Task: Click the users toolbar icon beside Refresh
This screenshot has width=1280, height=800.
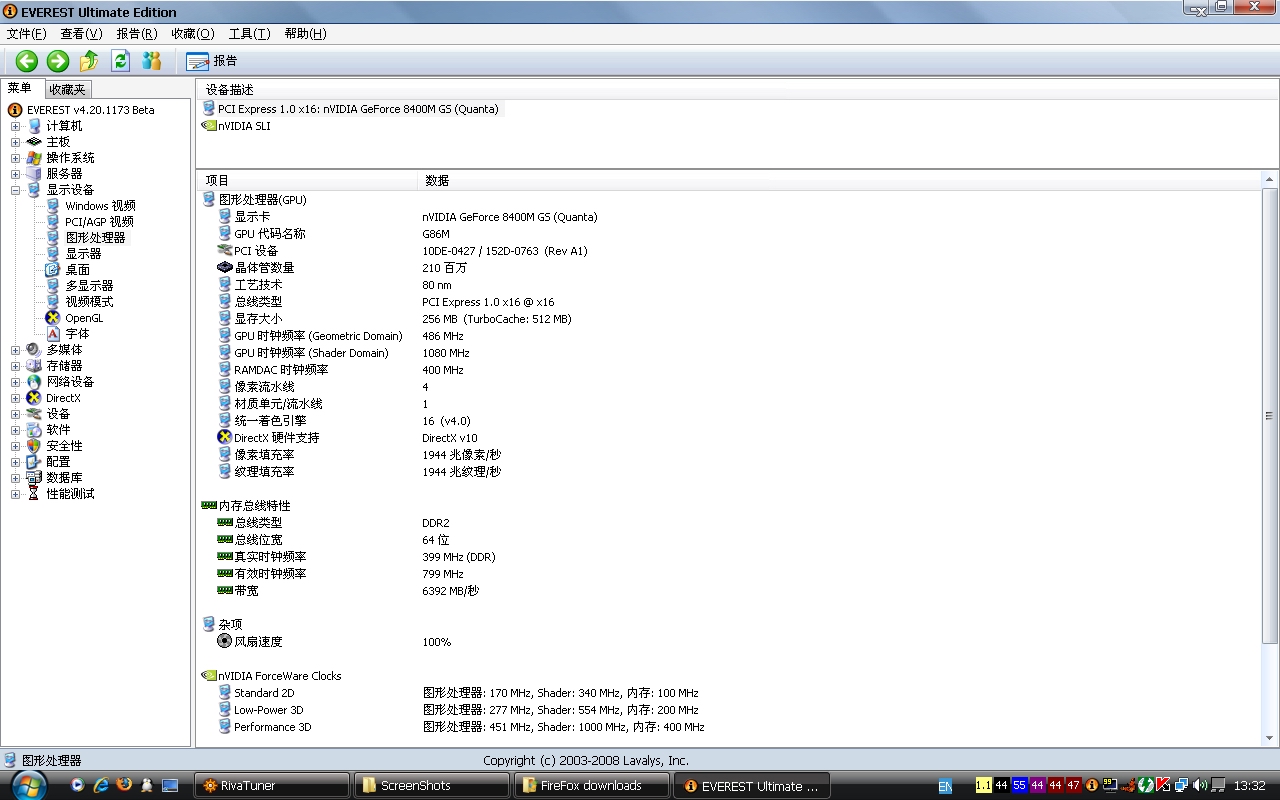Action: (151, 61)
